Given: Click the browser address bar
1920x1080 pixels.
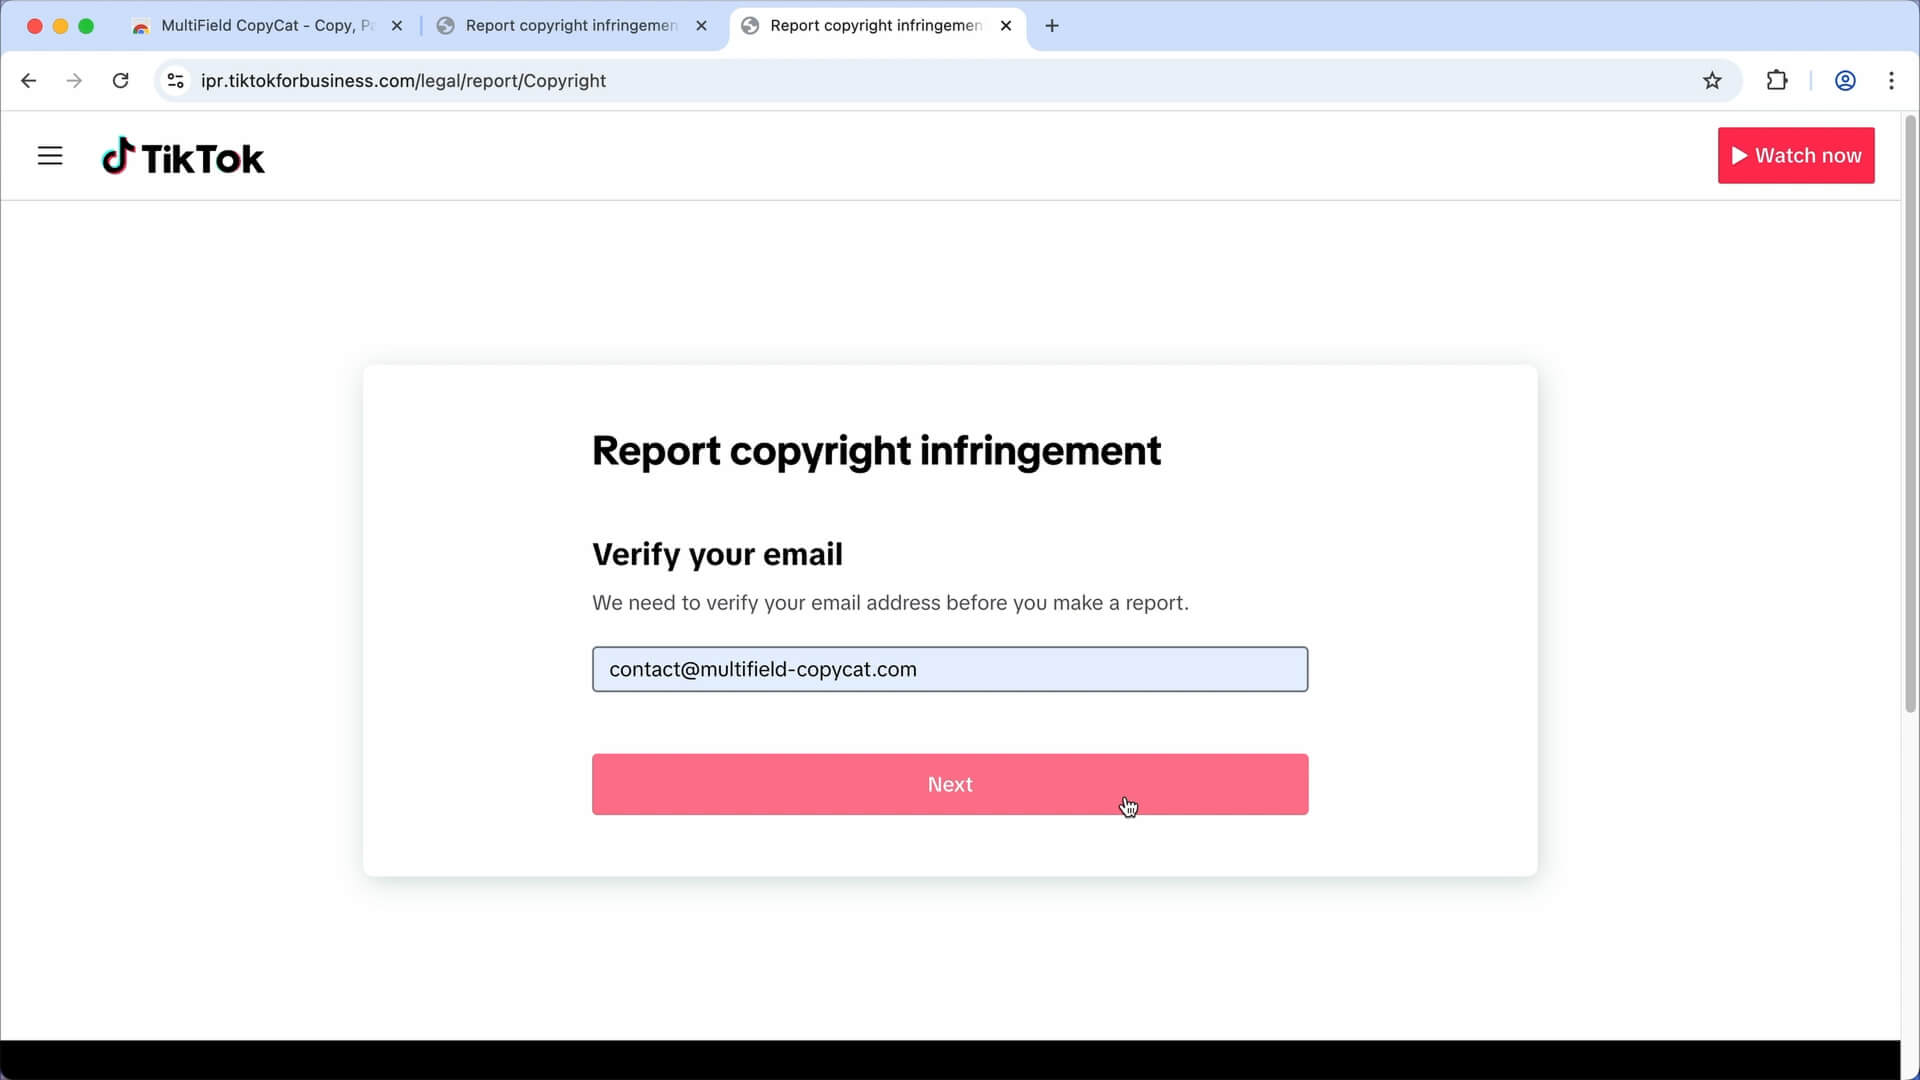Looking at the screenshot, I should point(900,80).
